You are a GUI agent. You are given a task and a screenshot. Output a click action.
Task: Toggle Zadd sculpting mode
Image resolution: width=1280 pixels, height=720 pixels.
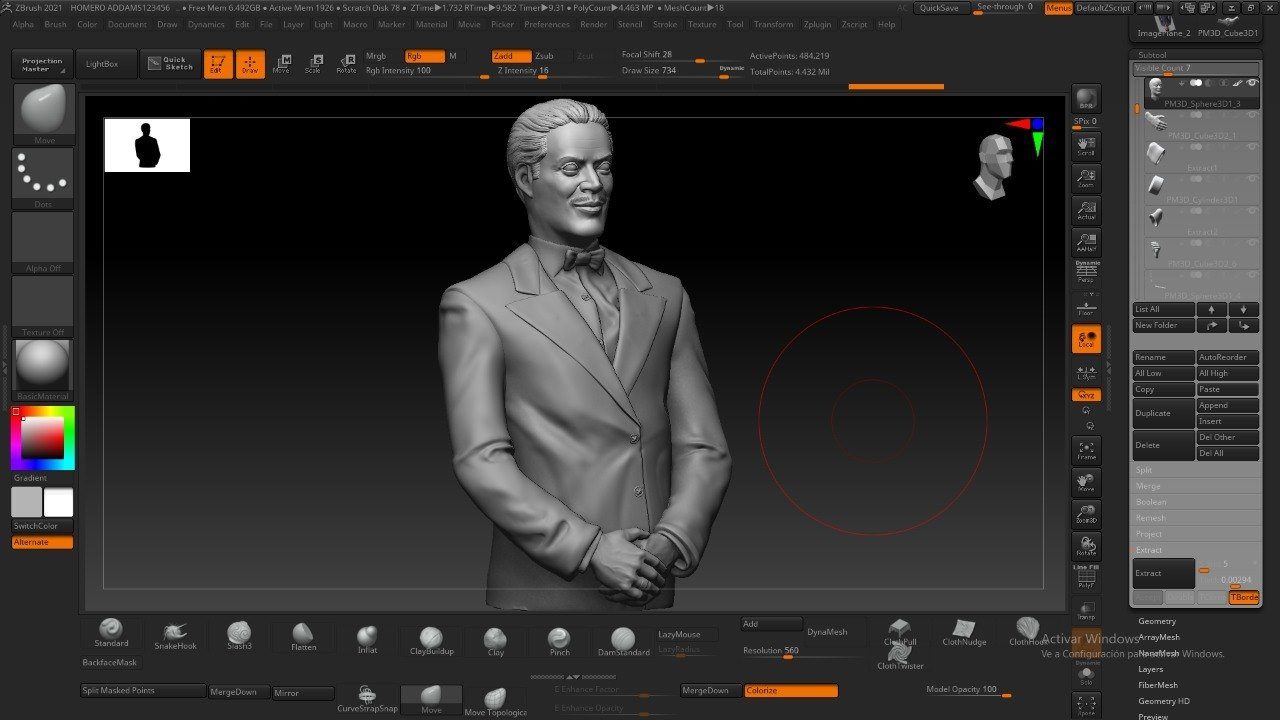513,56
